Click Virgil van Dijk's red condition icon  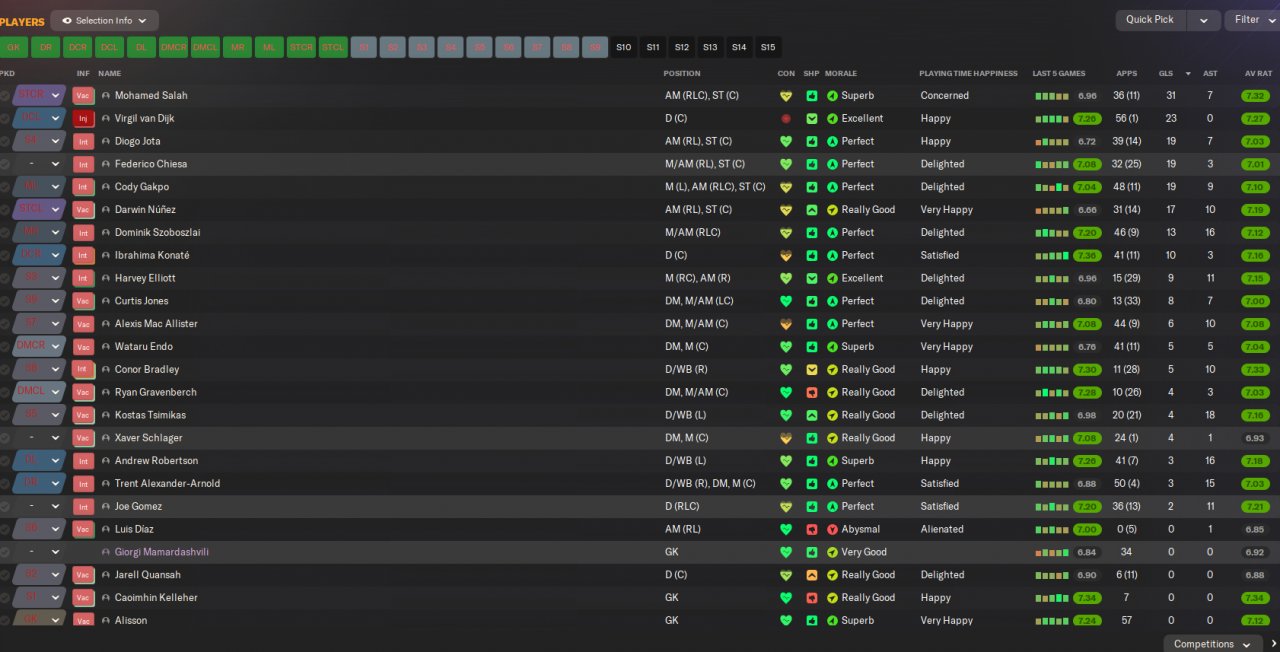[786, 119]
